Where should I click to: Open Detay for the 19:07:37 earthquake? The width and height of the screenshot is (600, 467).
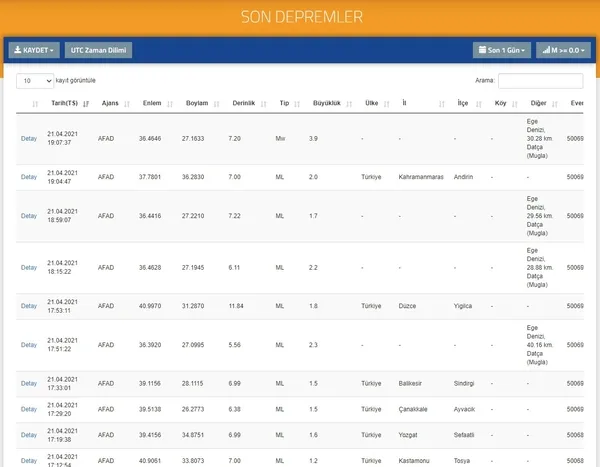29,139
